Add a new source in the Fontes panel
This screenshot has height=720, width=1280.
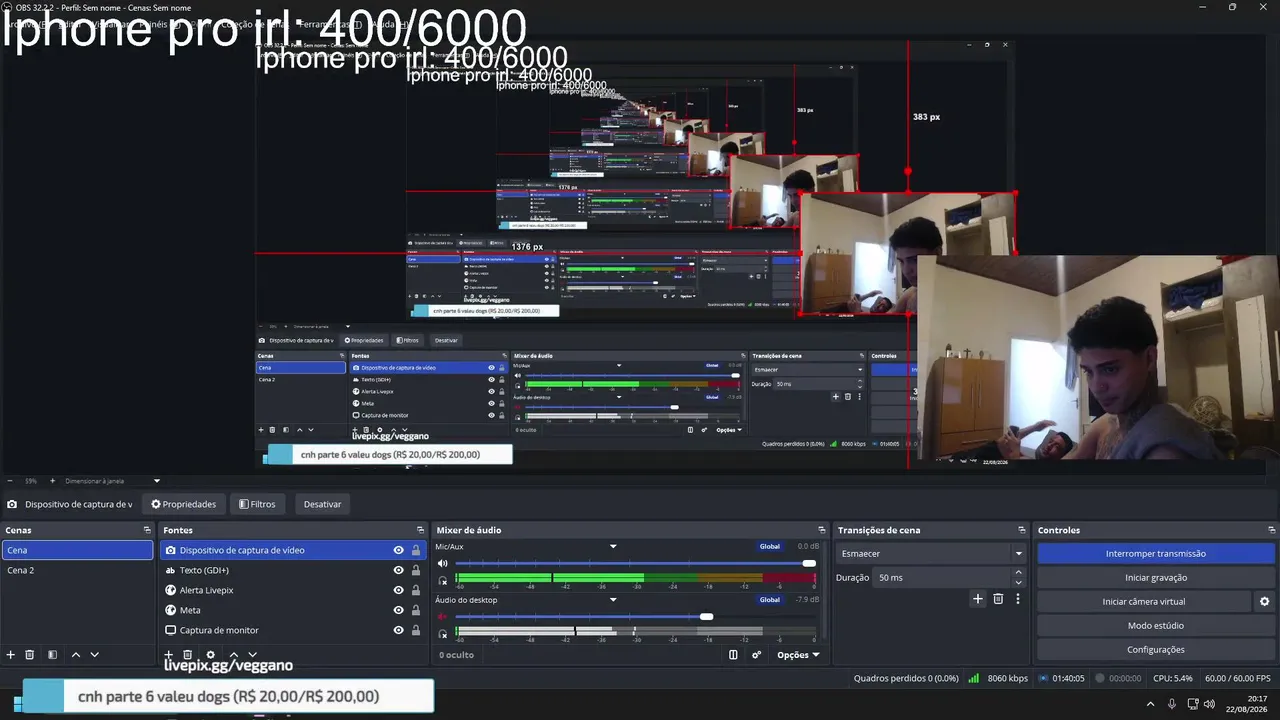click(x=169, y=655)
